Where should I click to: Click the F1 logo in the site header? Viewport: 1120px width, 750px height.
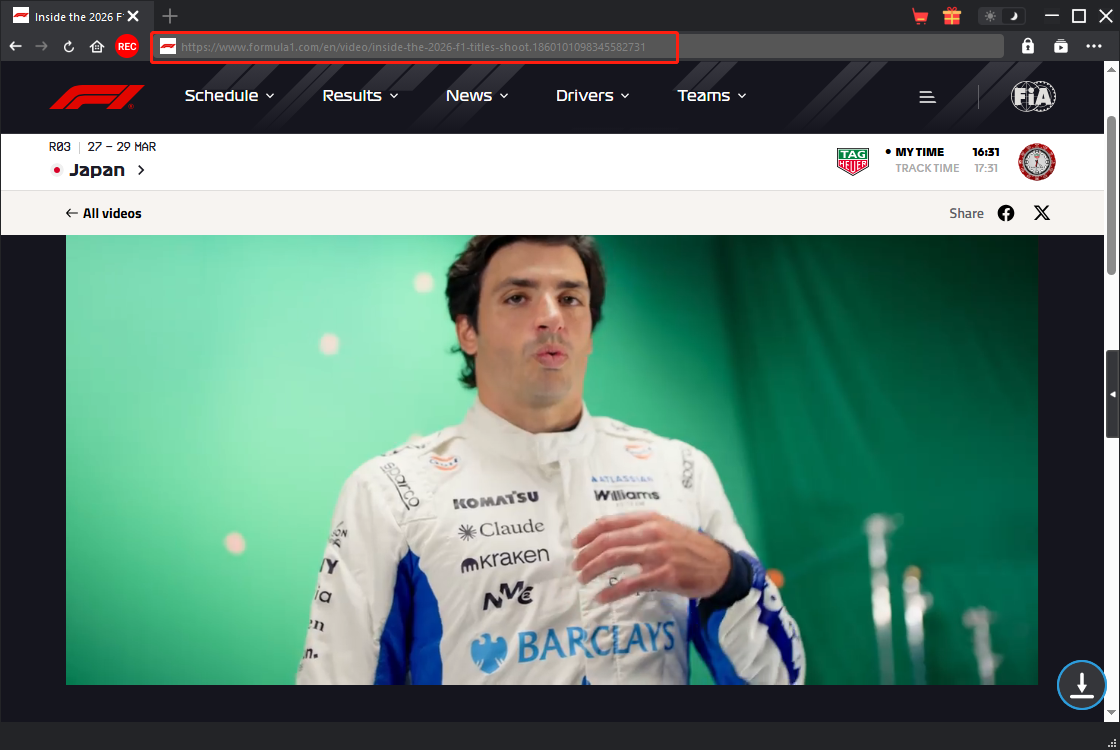click(x=97, y=96)
